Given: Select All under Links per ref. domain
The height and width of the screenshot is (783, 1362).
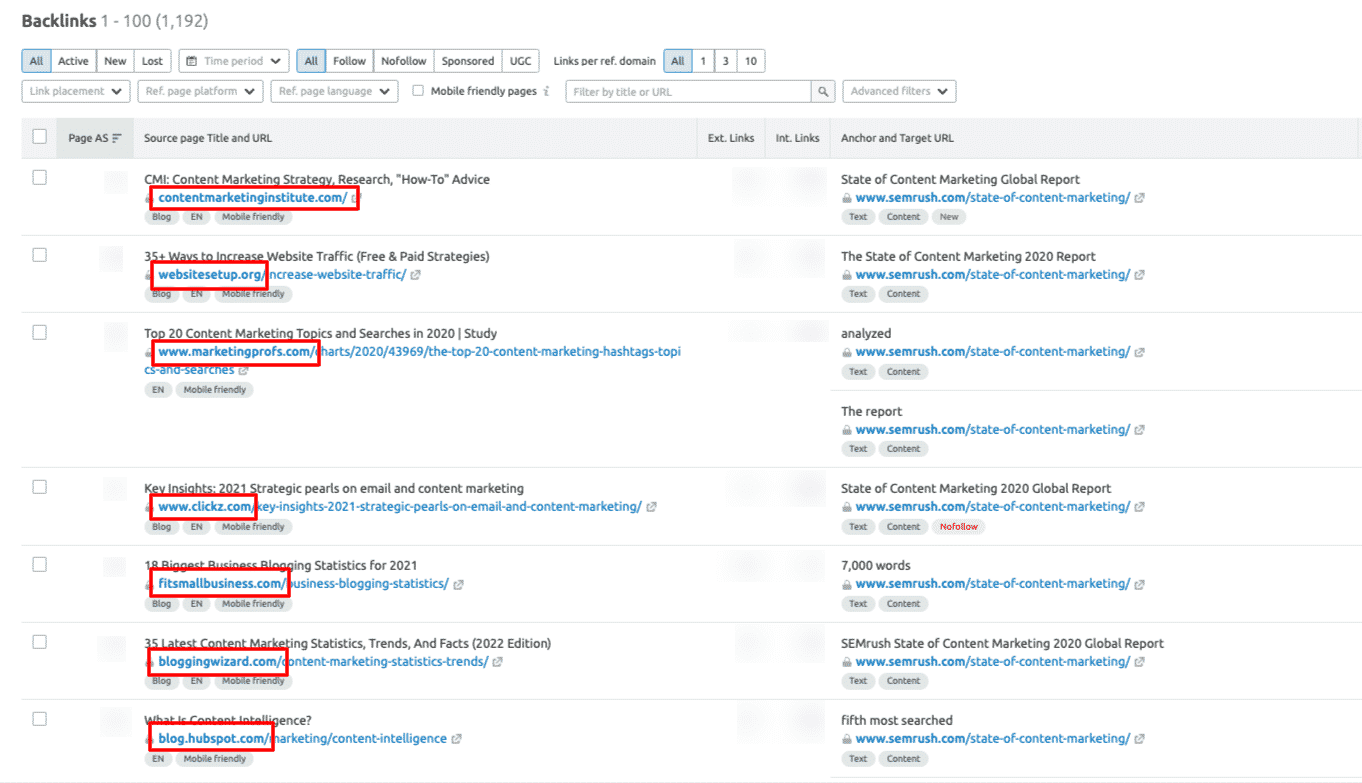Looking at the screenshot, I should (x=678, y=61).
